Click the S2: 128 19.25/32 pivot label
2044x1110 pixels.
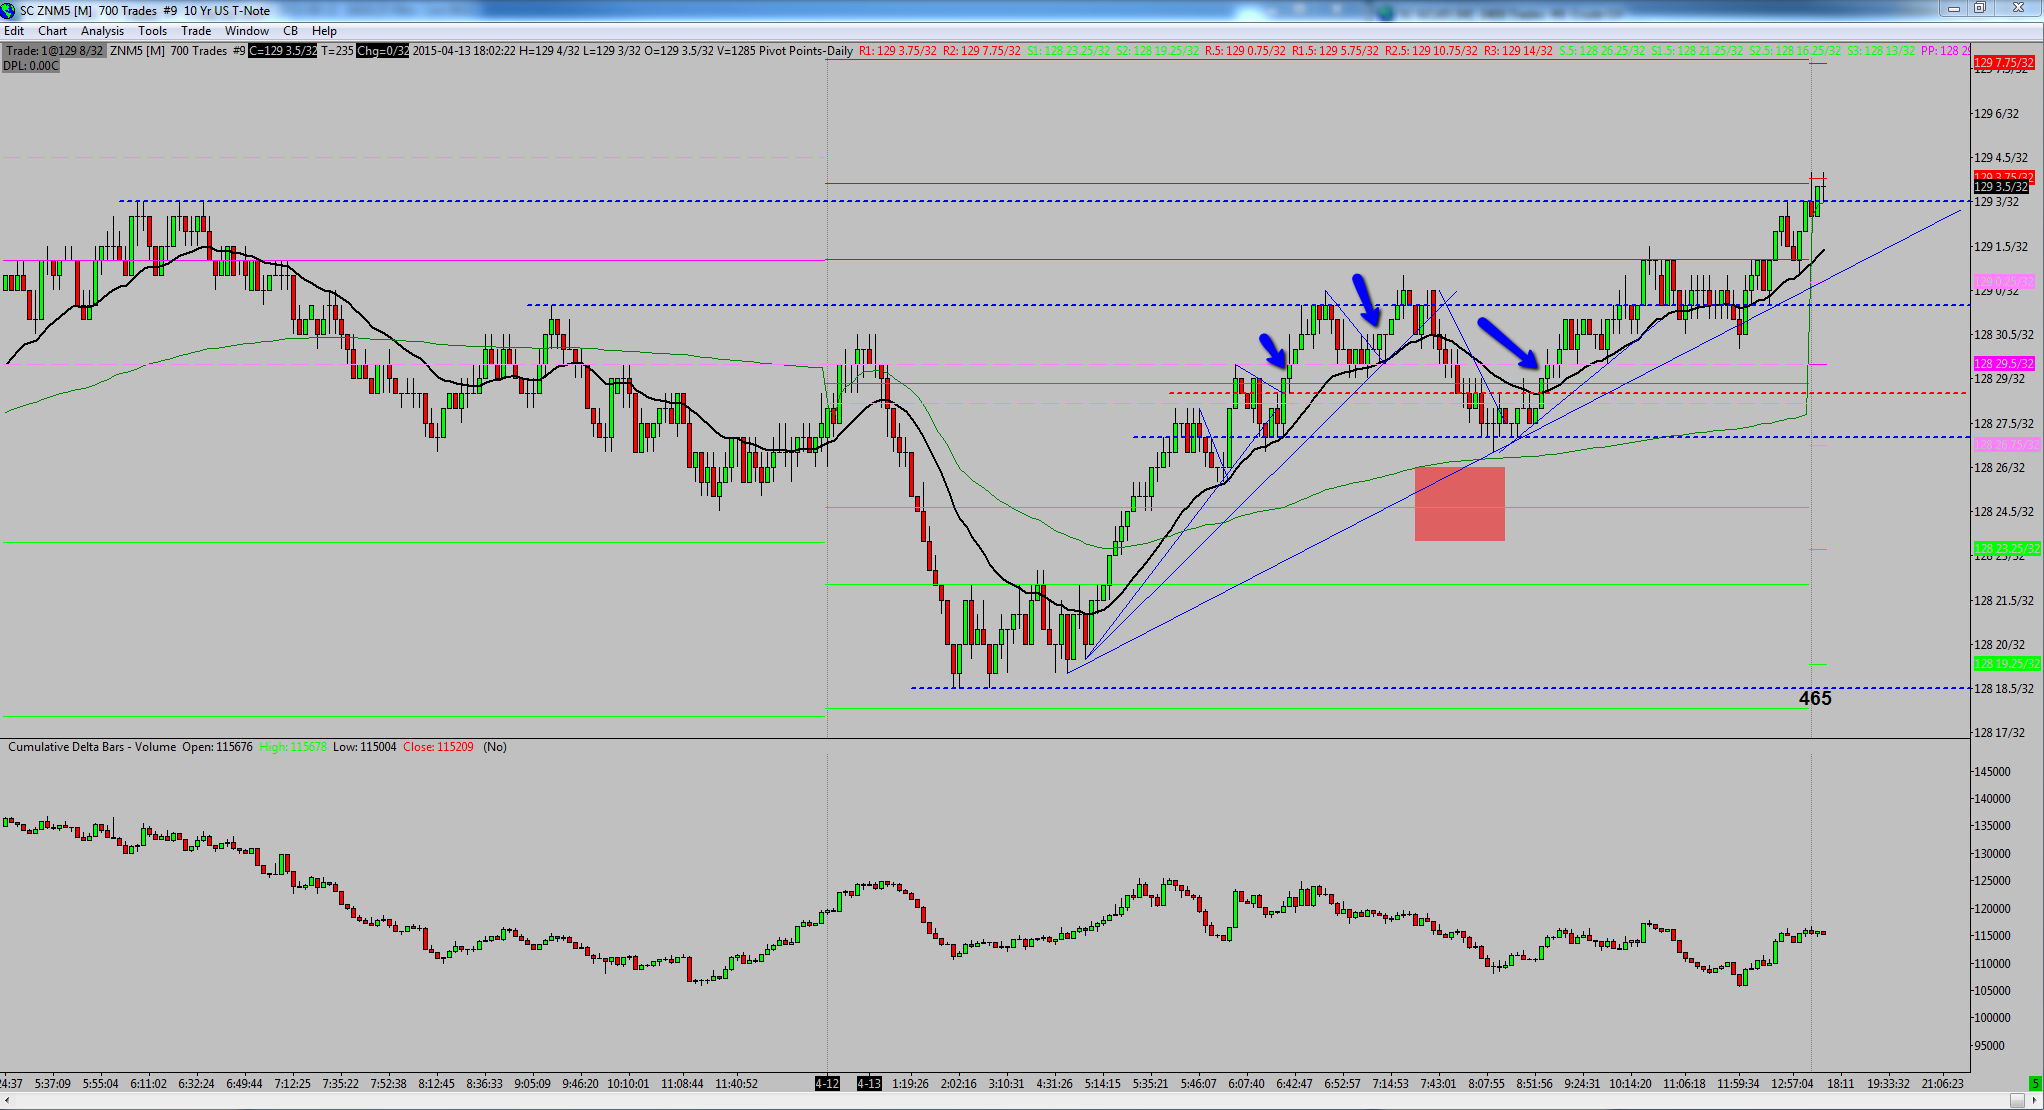pos(1158,51)
